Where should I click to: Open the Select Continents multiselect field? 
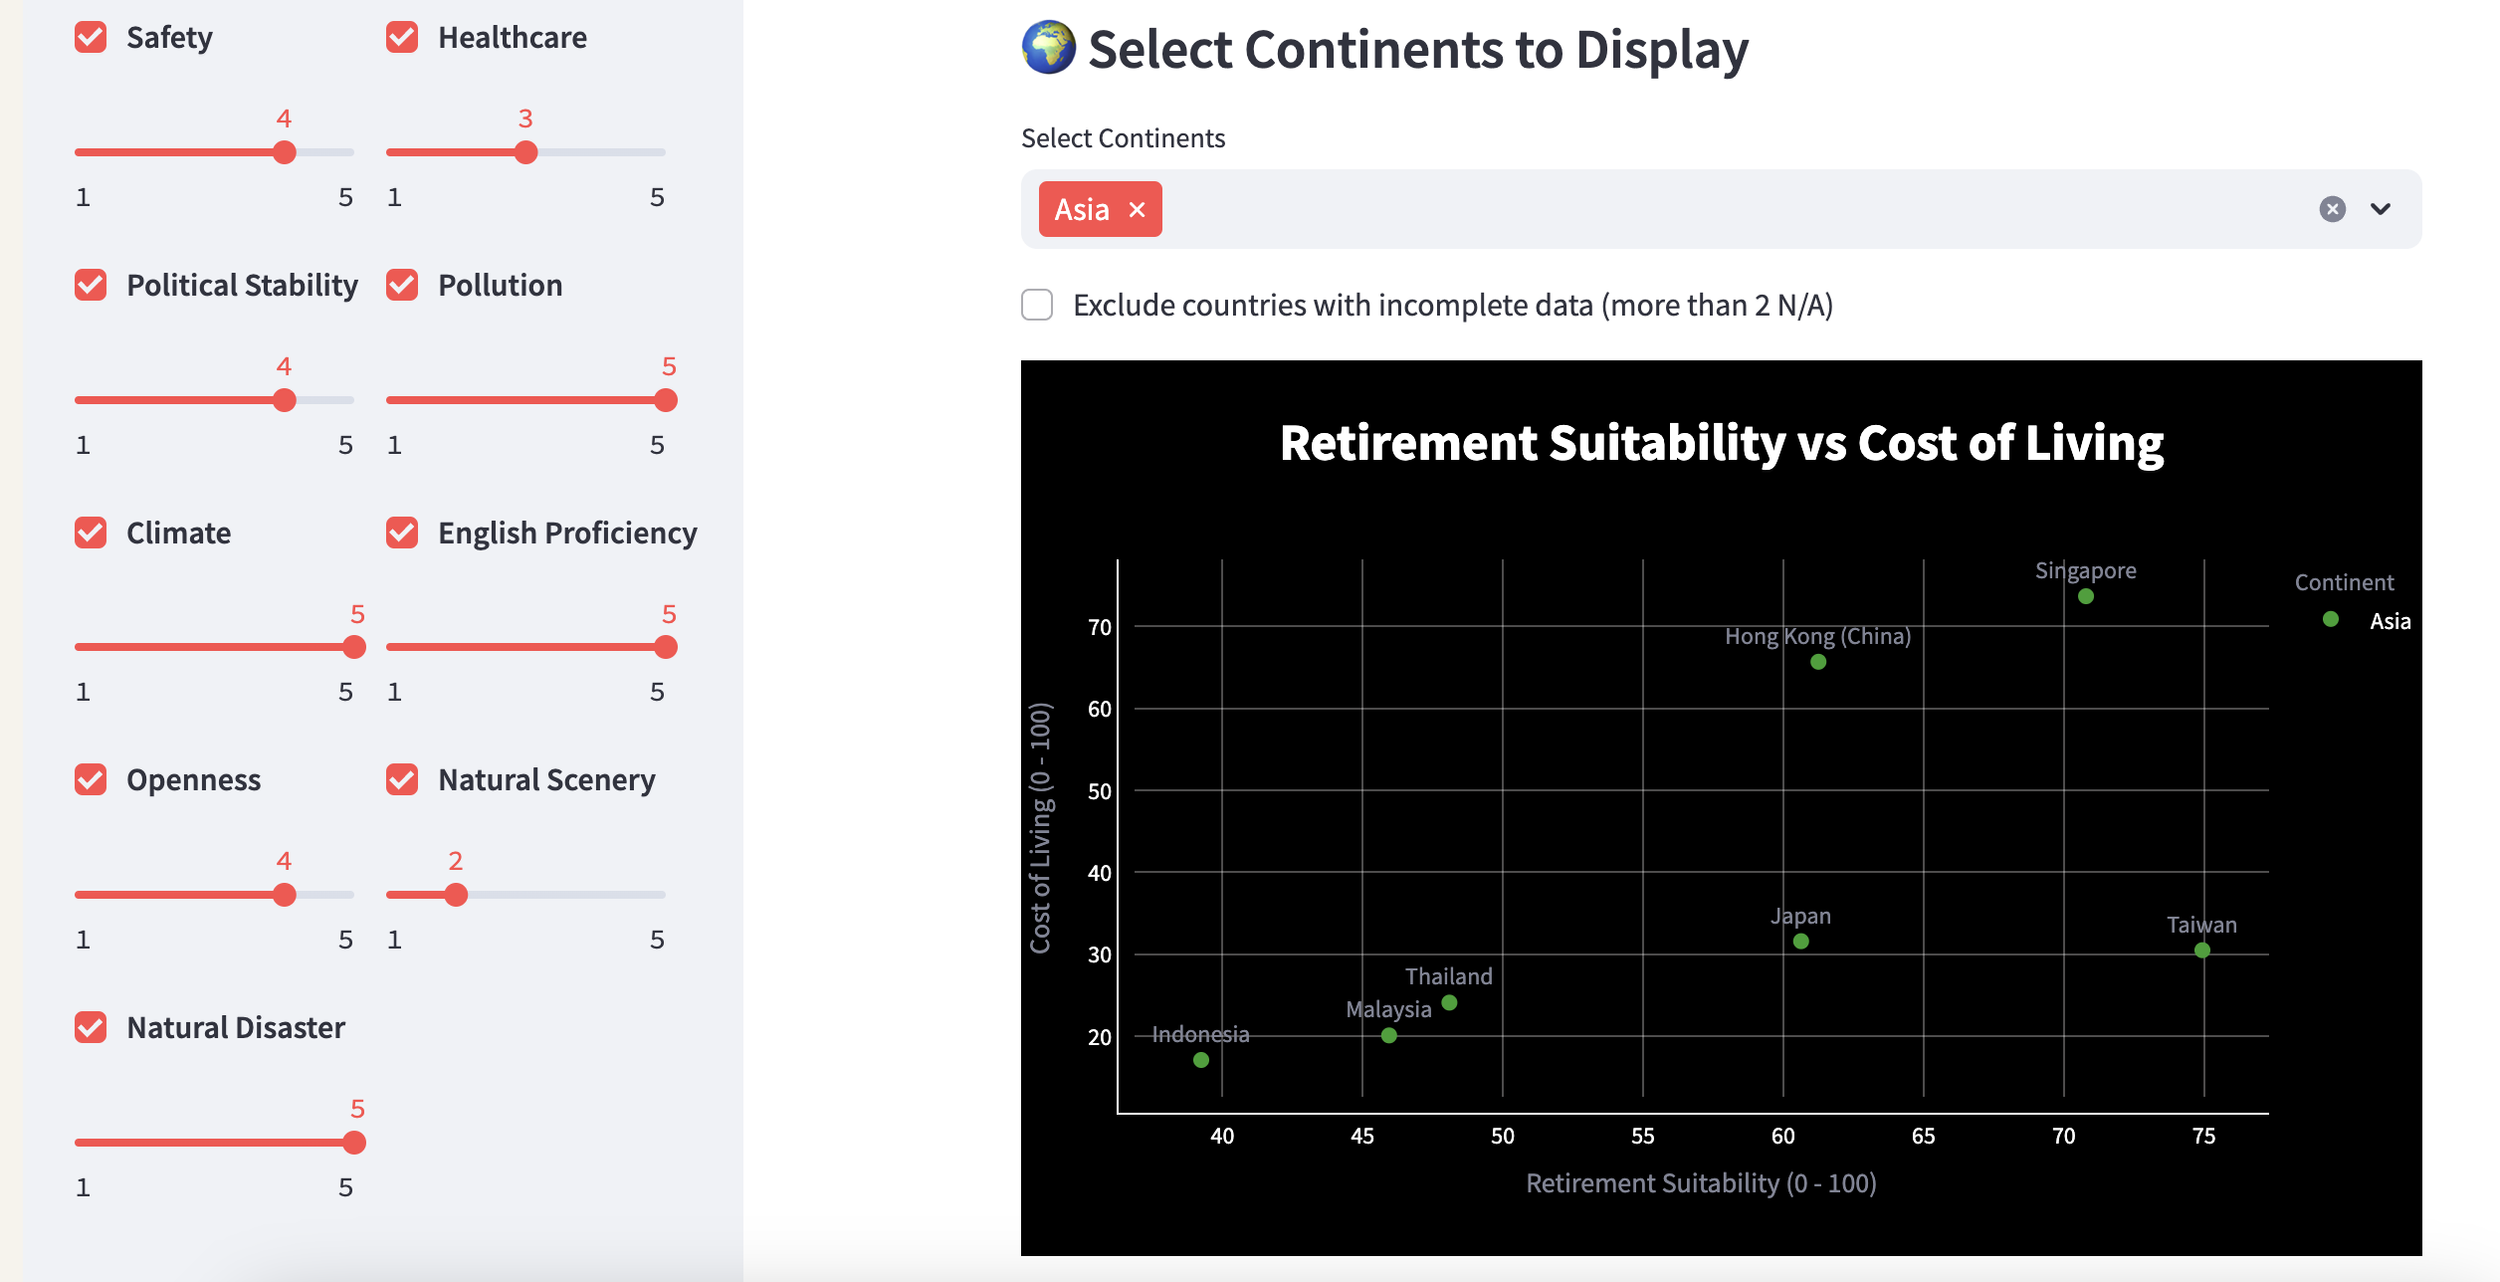pos(1700,209)
